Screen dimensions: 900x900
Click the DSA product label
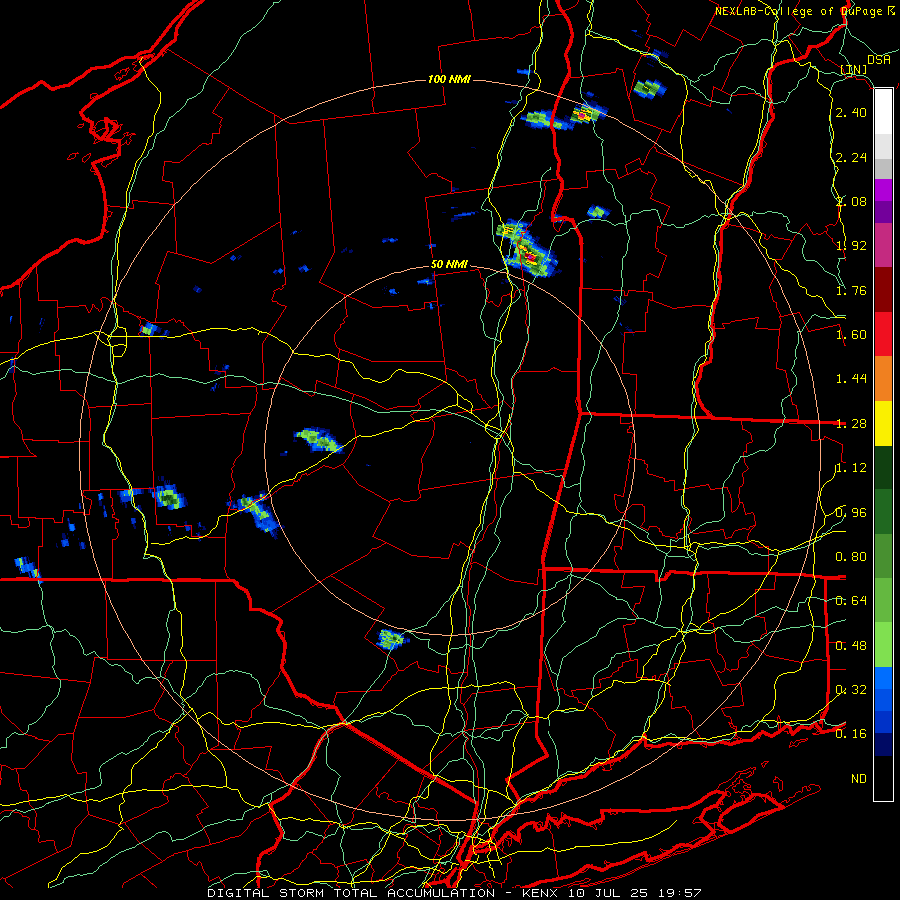coord(879,59)
